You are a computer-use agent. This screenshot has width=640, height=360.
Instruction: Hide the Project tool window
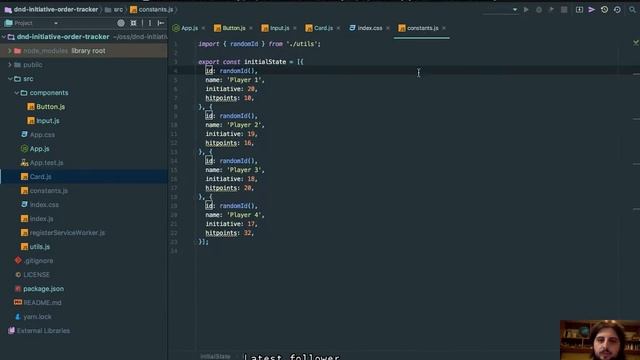(161, 23)
